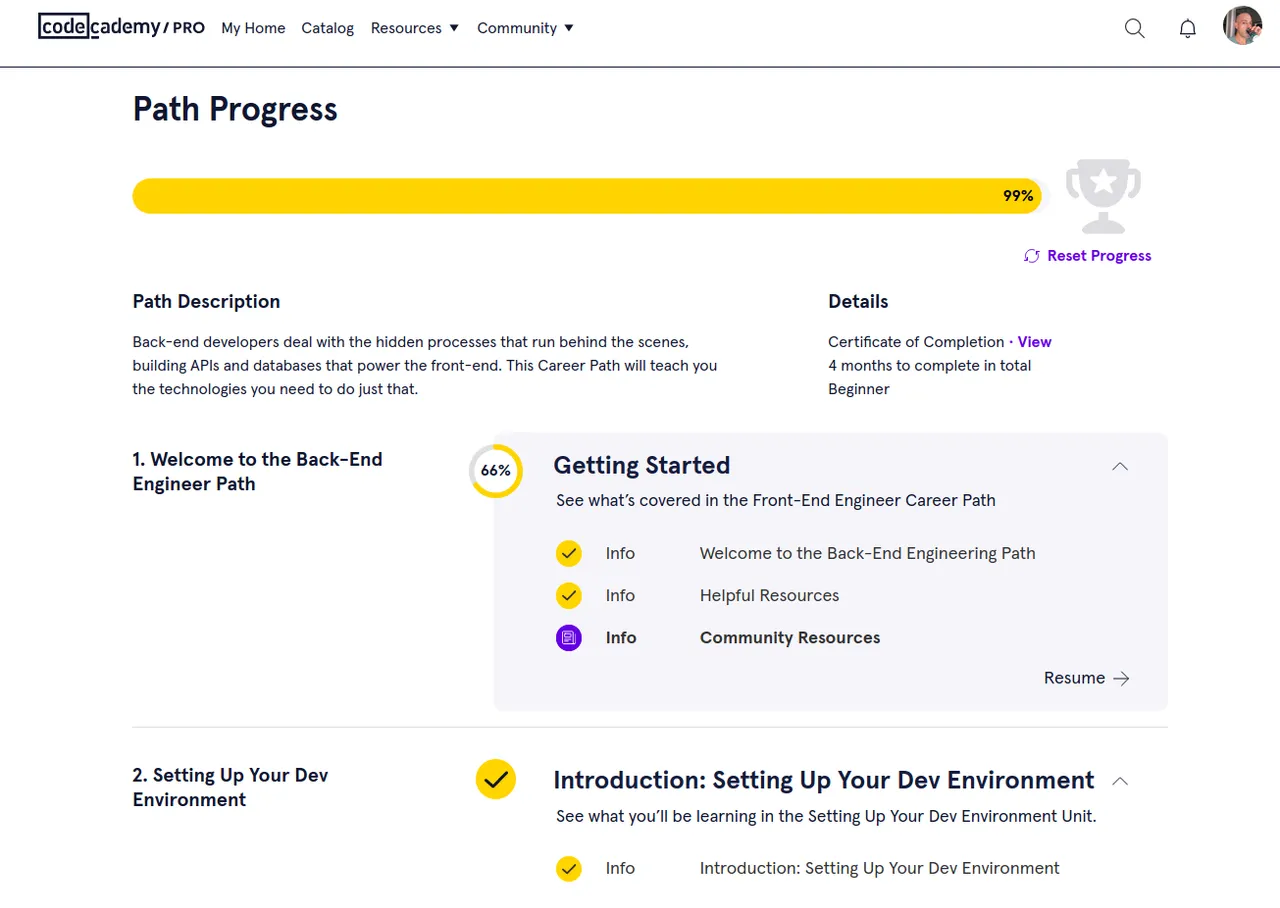This screenshot has width=1280, height=908.
Task: Click '2. Setting Up Your Dev Environment' title
Action: 230,787
